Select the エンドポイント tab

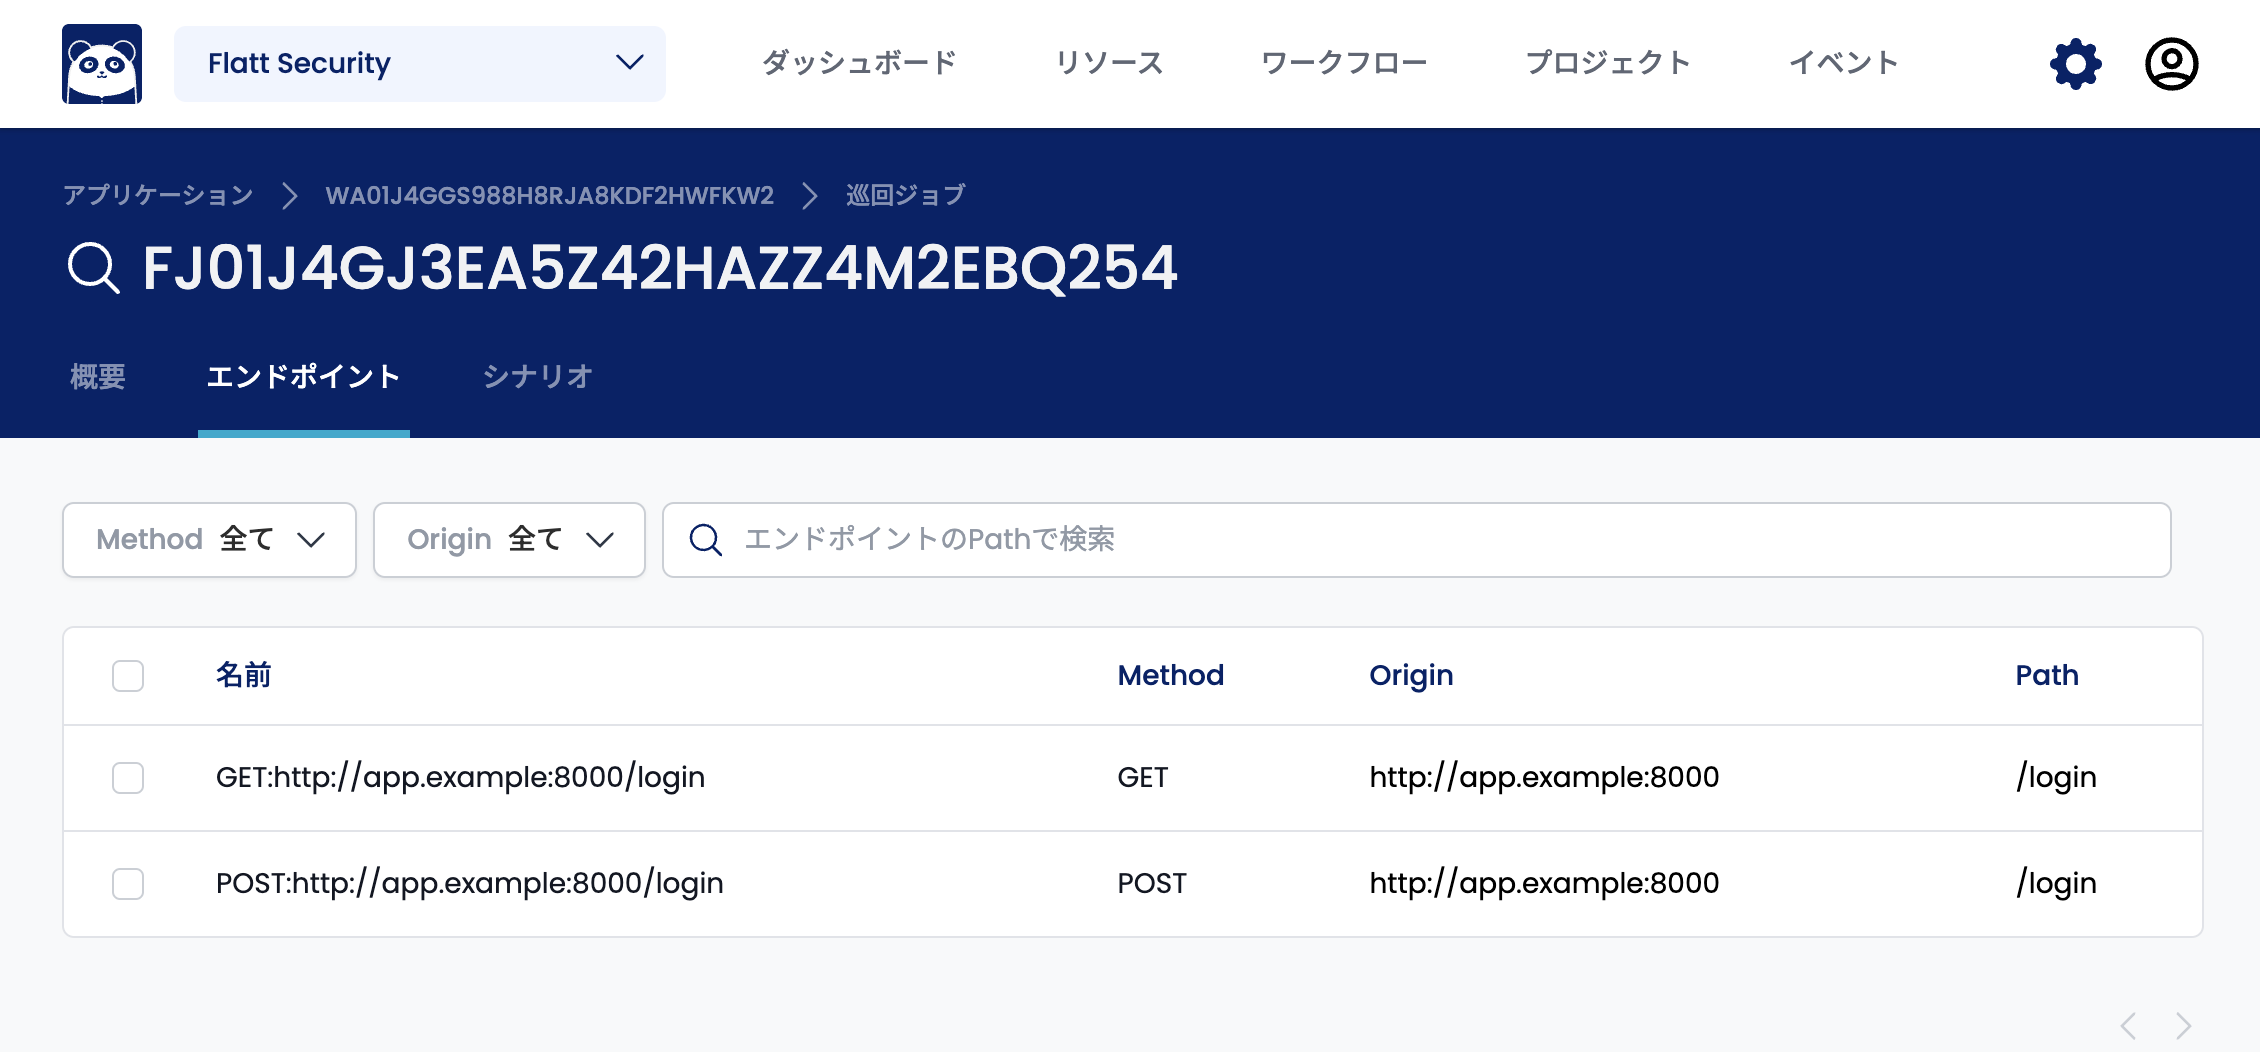coord(304,377)
